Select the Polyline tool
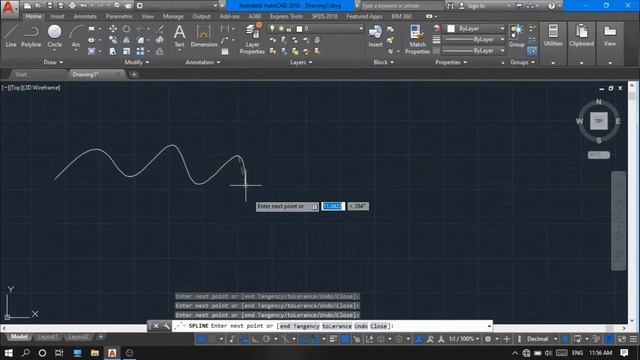 [31, 36]
